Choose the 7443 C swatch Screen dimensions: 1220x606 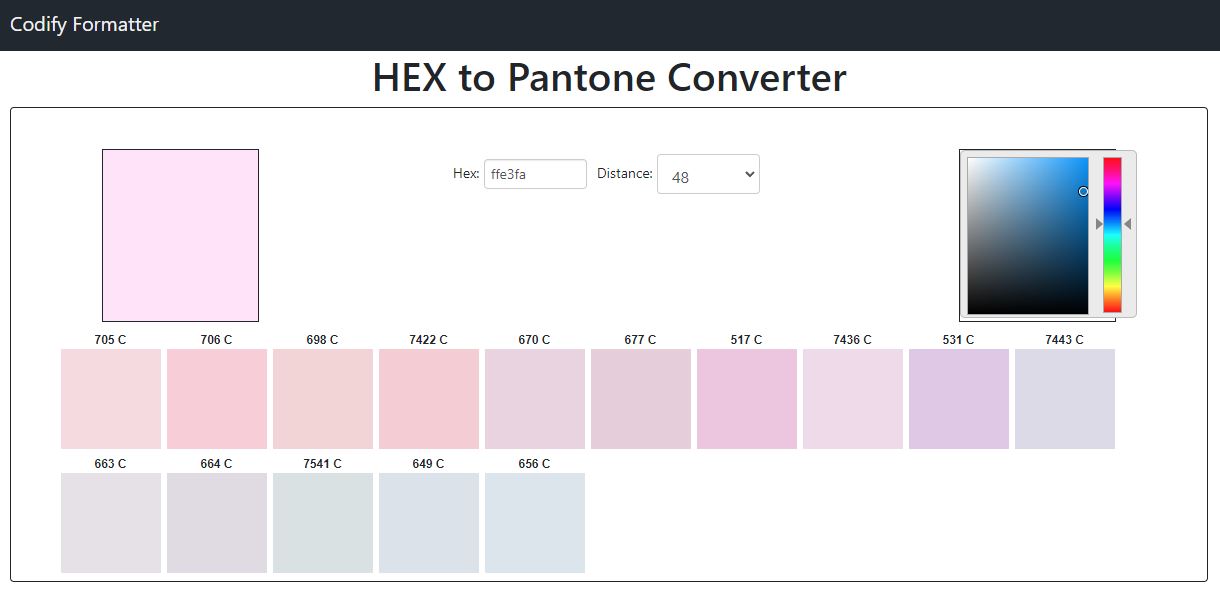click(x=1065, y=399)
